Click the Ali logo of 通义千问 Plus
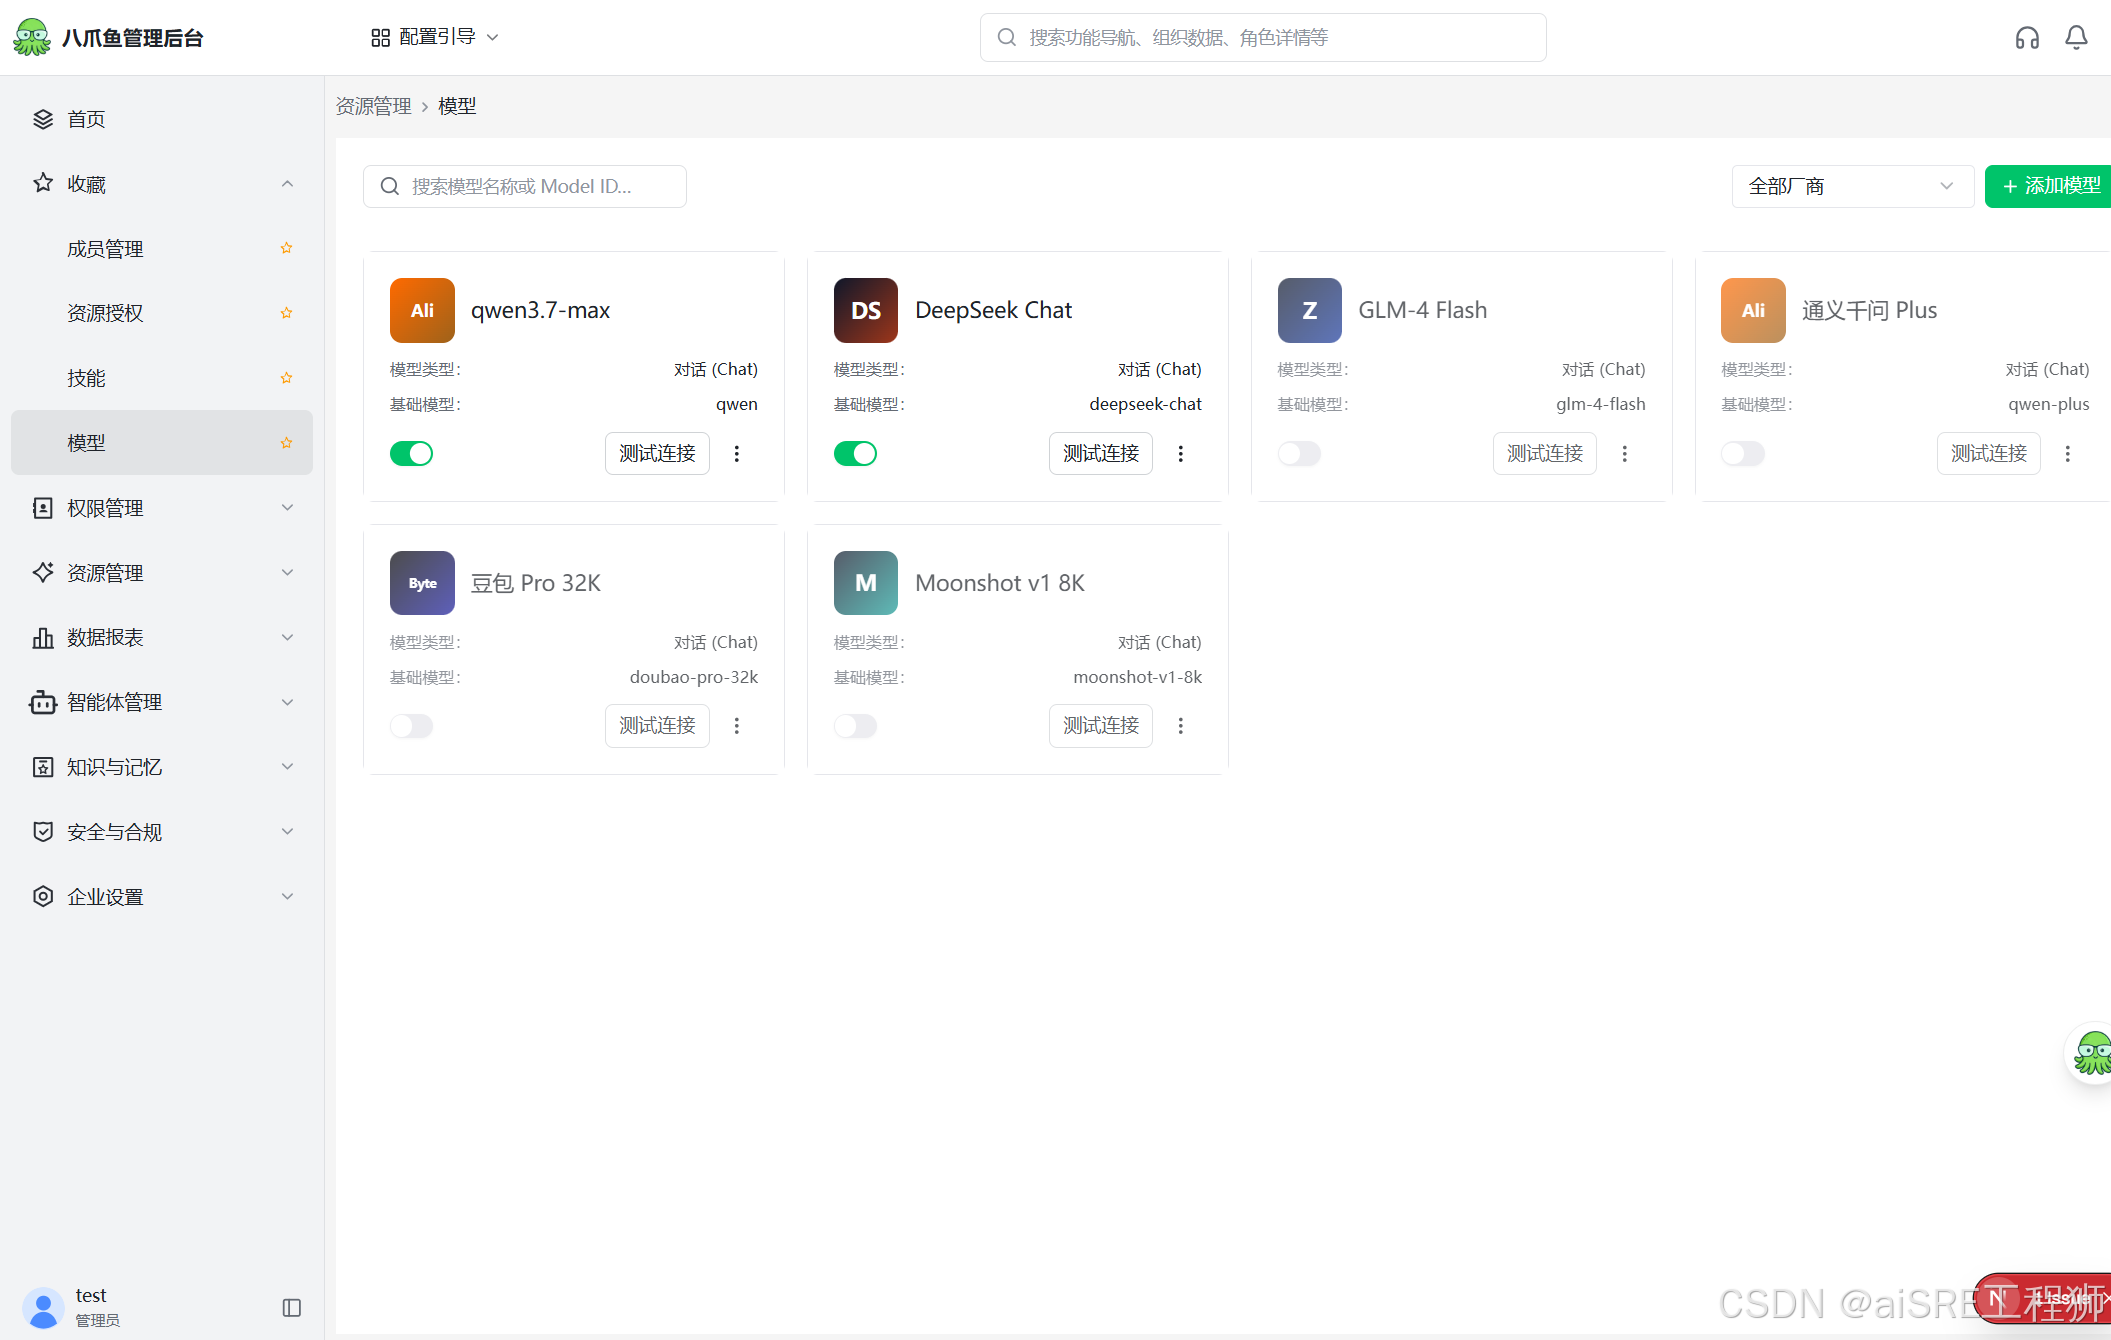Image resolution: width=2111 pixels, height=1340 pixels. [1753, 310]
